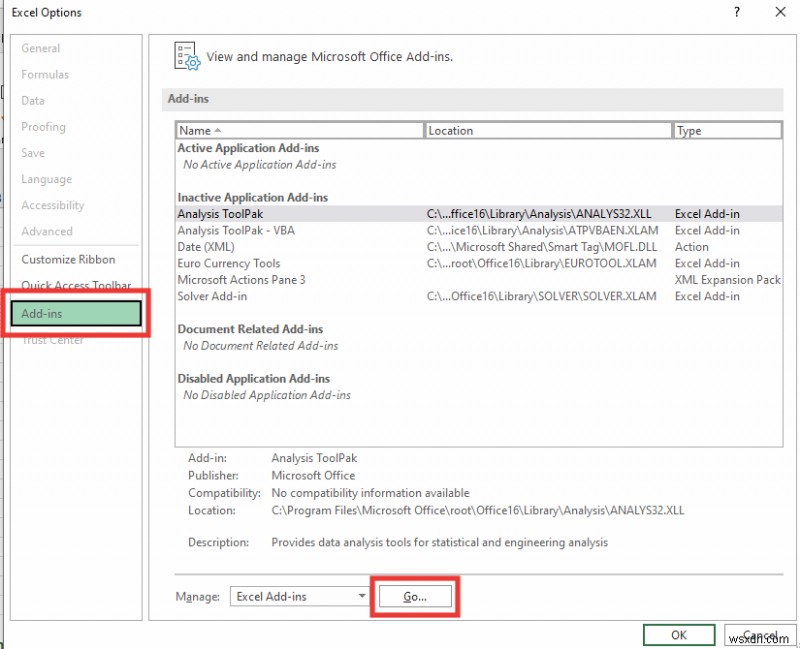The width and height of the screenshot is (800, 649).
Task: Switch to the General options page
Action: point(41,48)
